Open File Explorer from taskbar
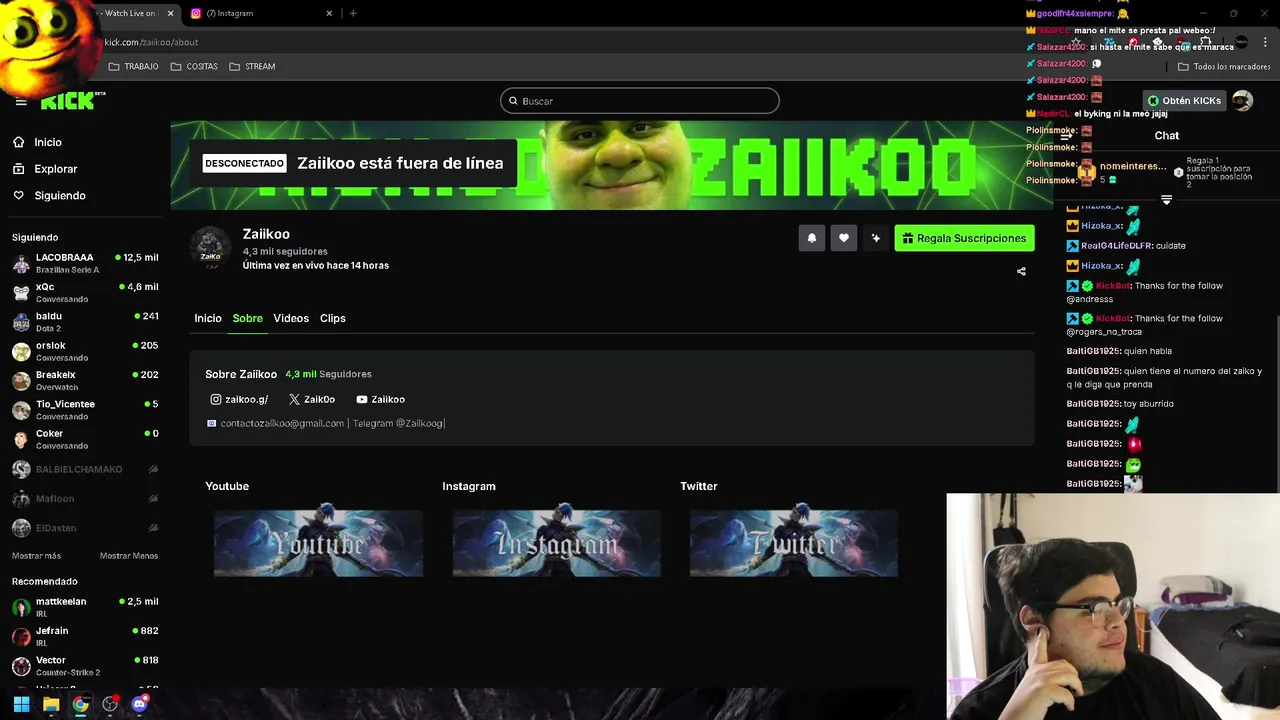The image size is (1280, 720). [51, 704]
